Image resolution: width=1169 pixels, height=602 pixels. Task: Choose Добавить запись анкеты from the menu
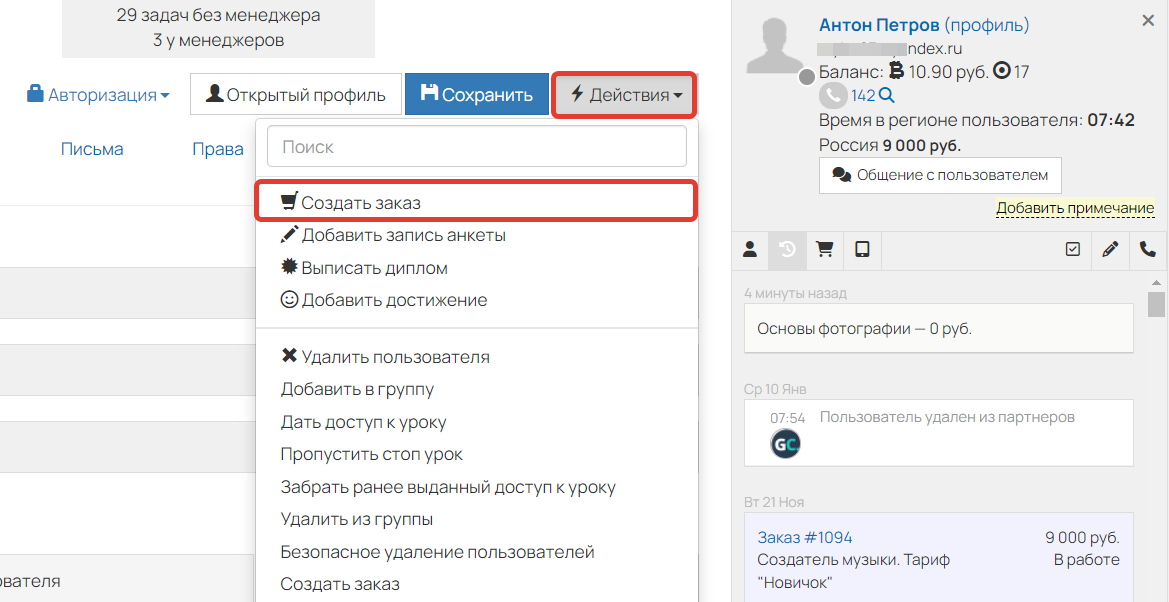393,235
